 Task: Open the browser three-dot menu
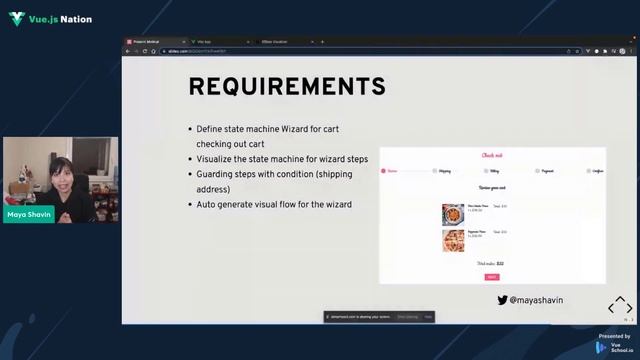pos(631,51)
